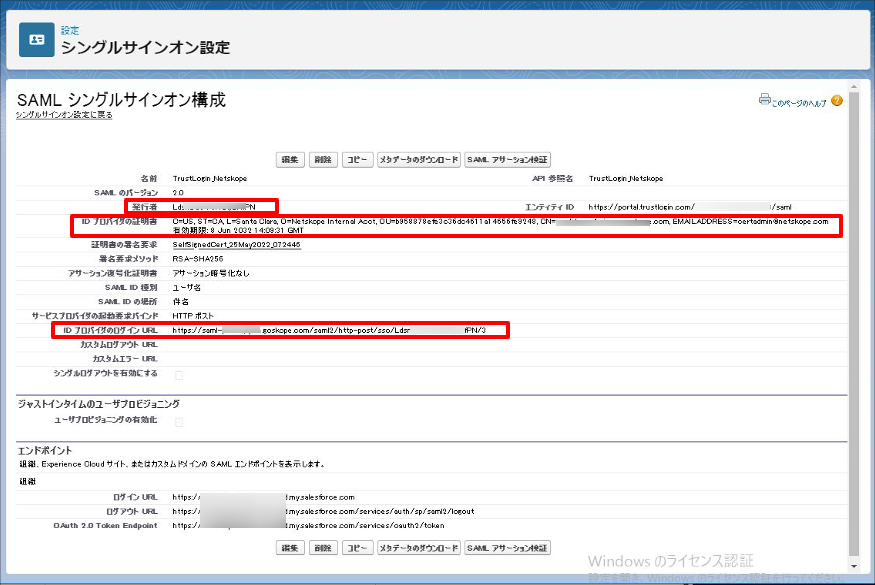The width and height of the screenshot is (875, 585).
Task: Click the アサーション暗号化なし value
Action: tap(211, 274)
